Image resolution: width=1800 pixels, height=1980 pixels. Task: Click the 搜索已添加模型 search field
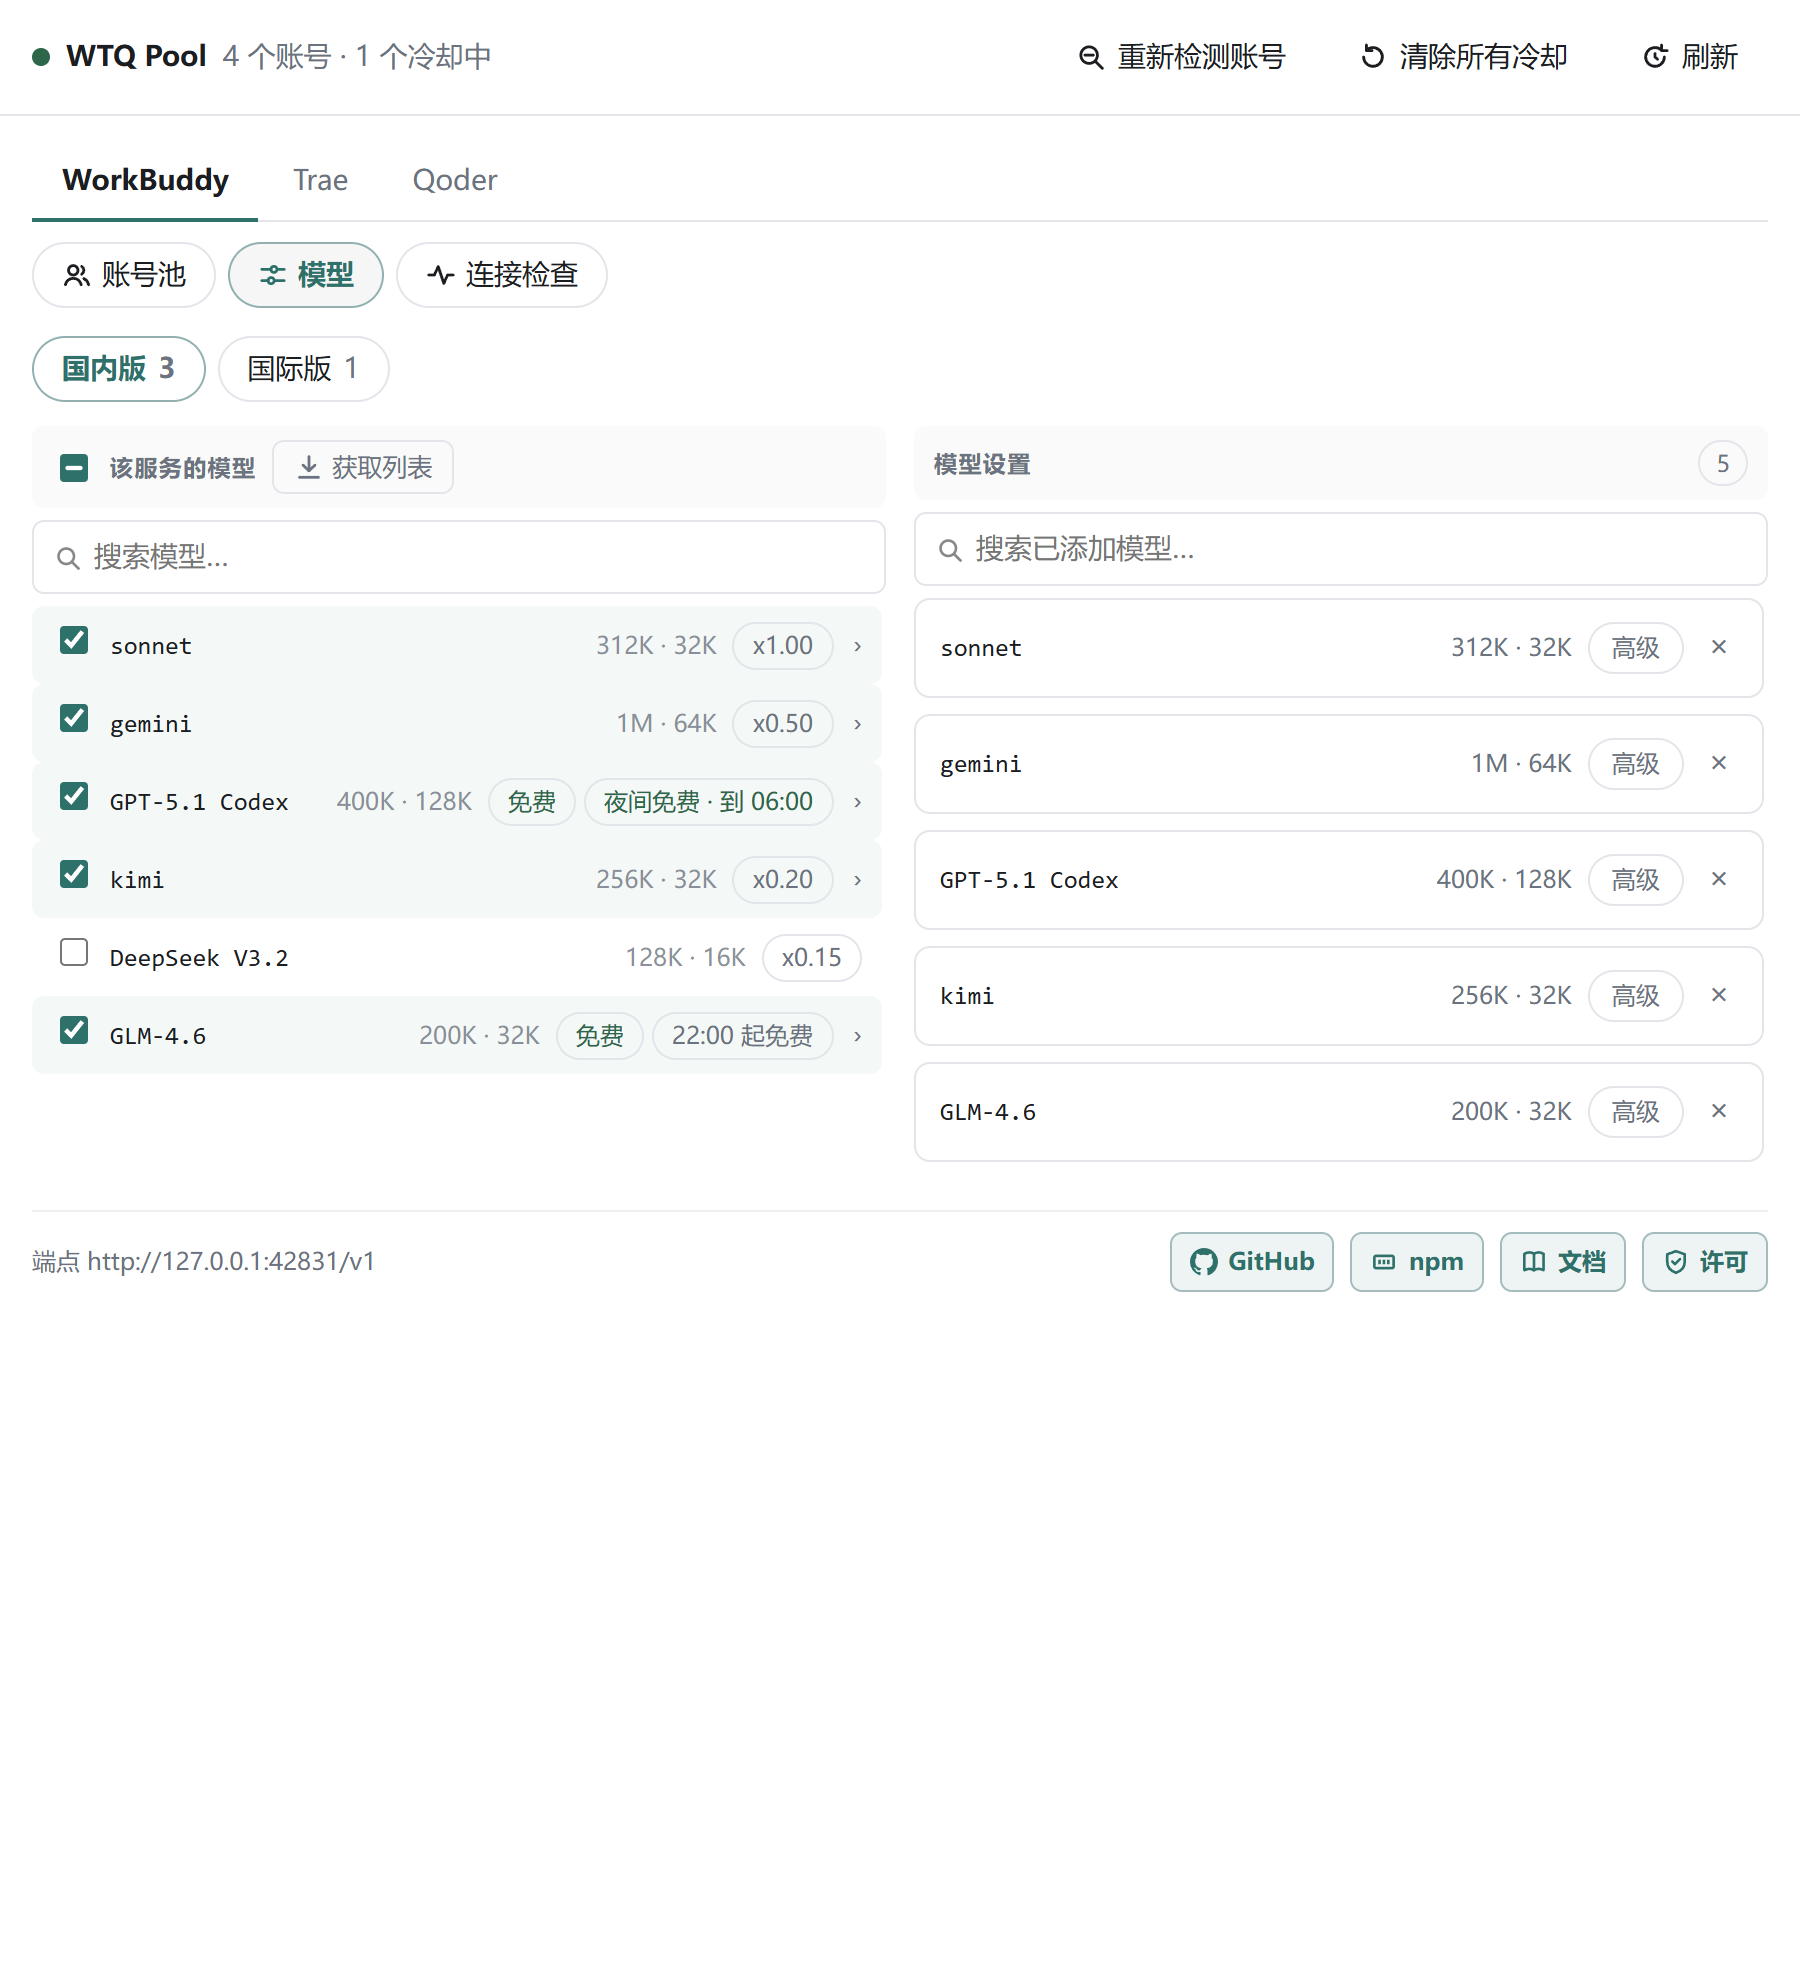tap(1340, 549)
